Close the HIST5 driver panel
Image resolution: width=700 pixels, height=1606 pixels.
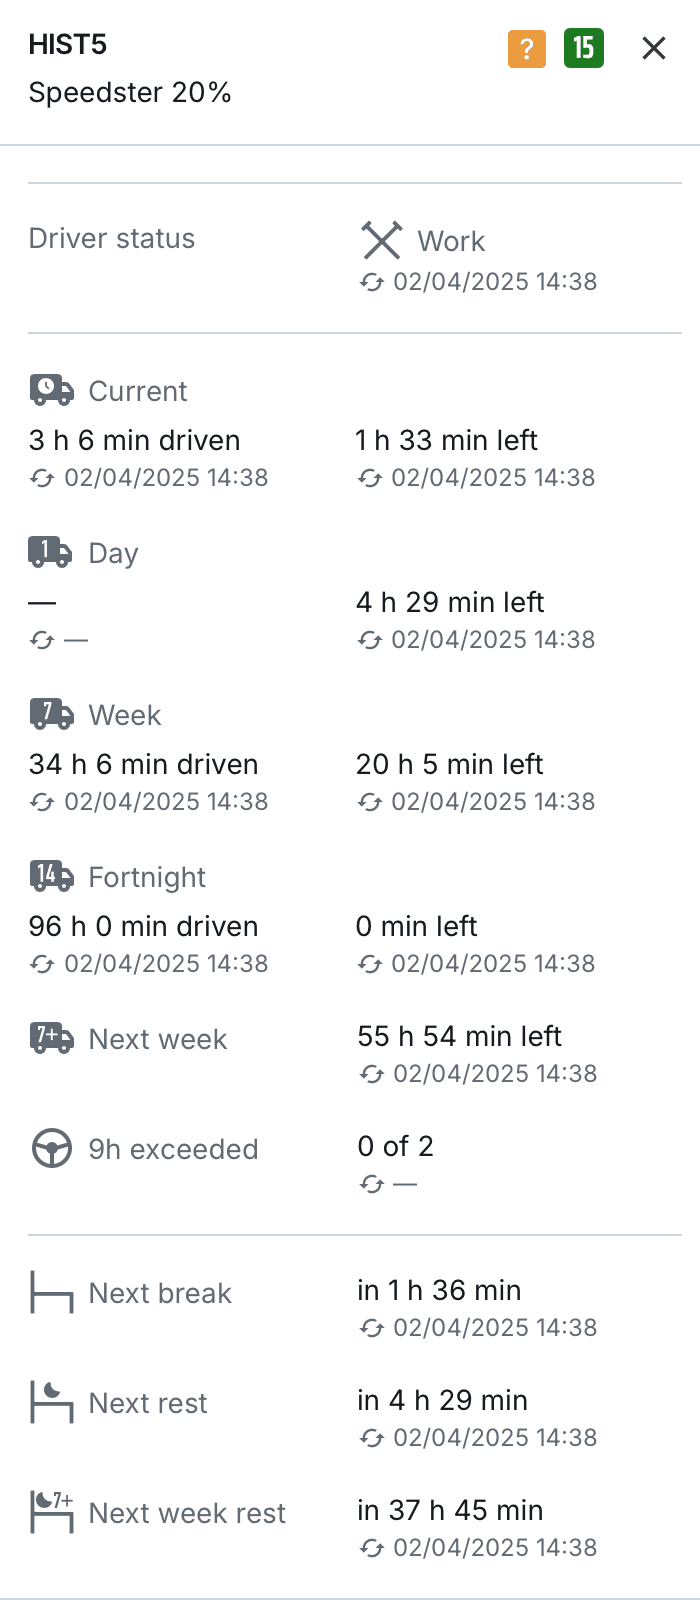(x=653, y=48)
